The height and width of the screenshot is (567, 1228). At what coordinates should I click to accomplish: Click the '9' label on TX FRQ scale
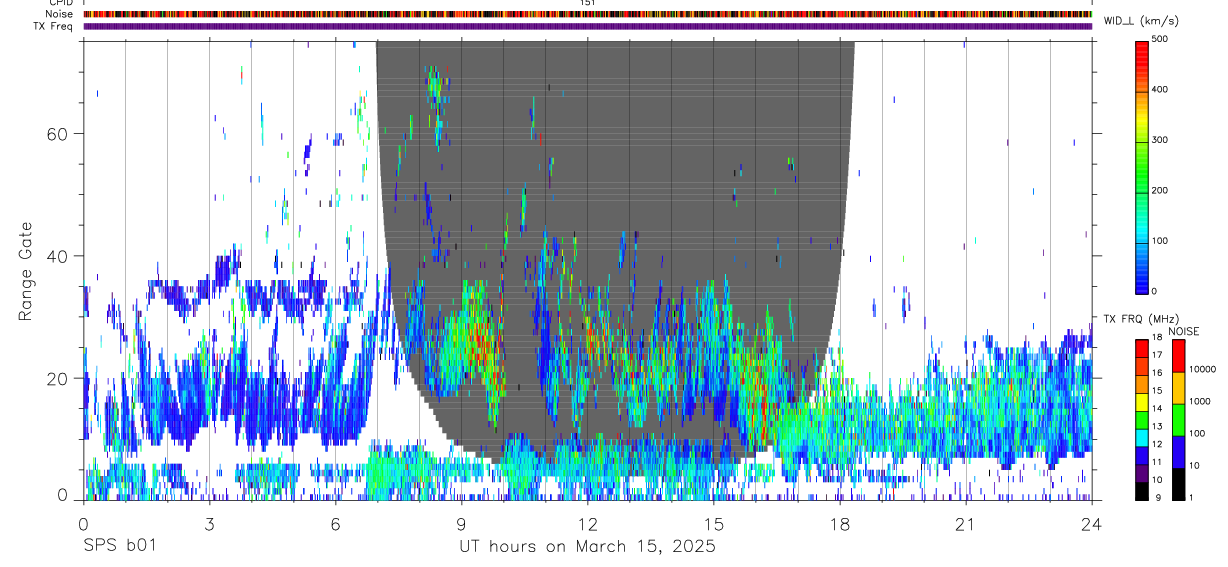click(1157, 497)
